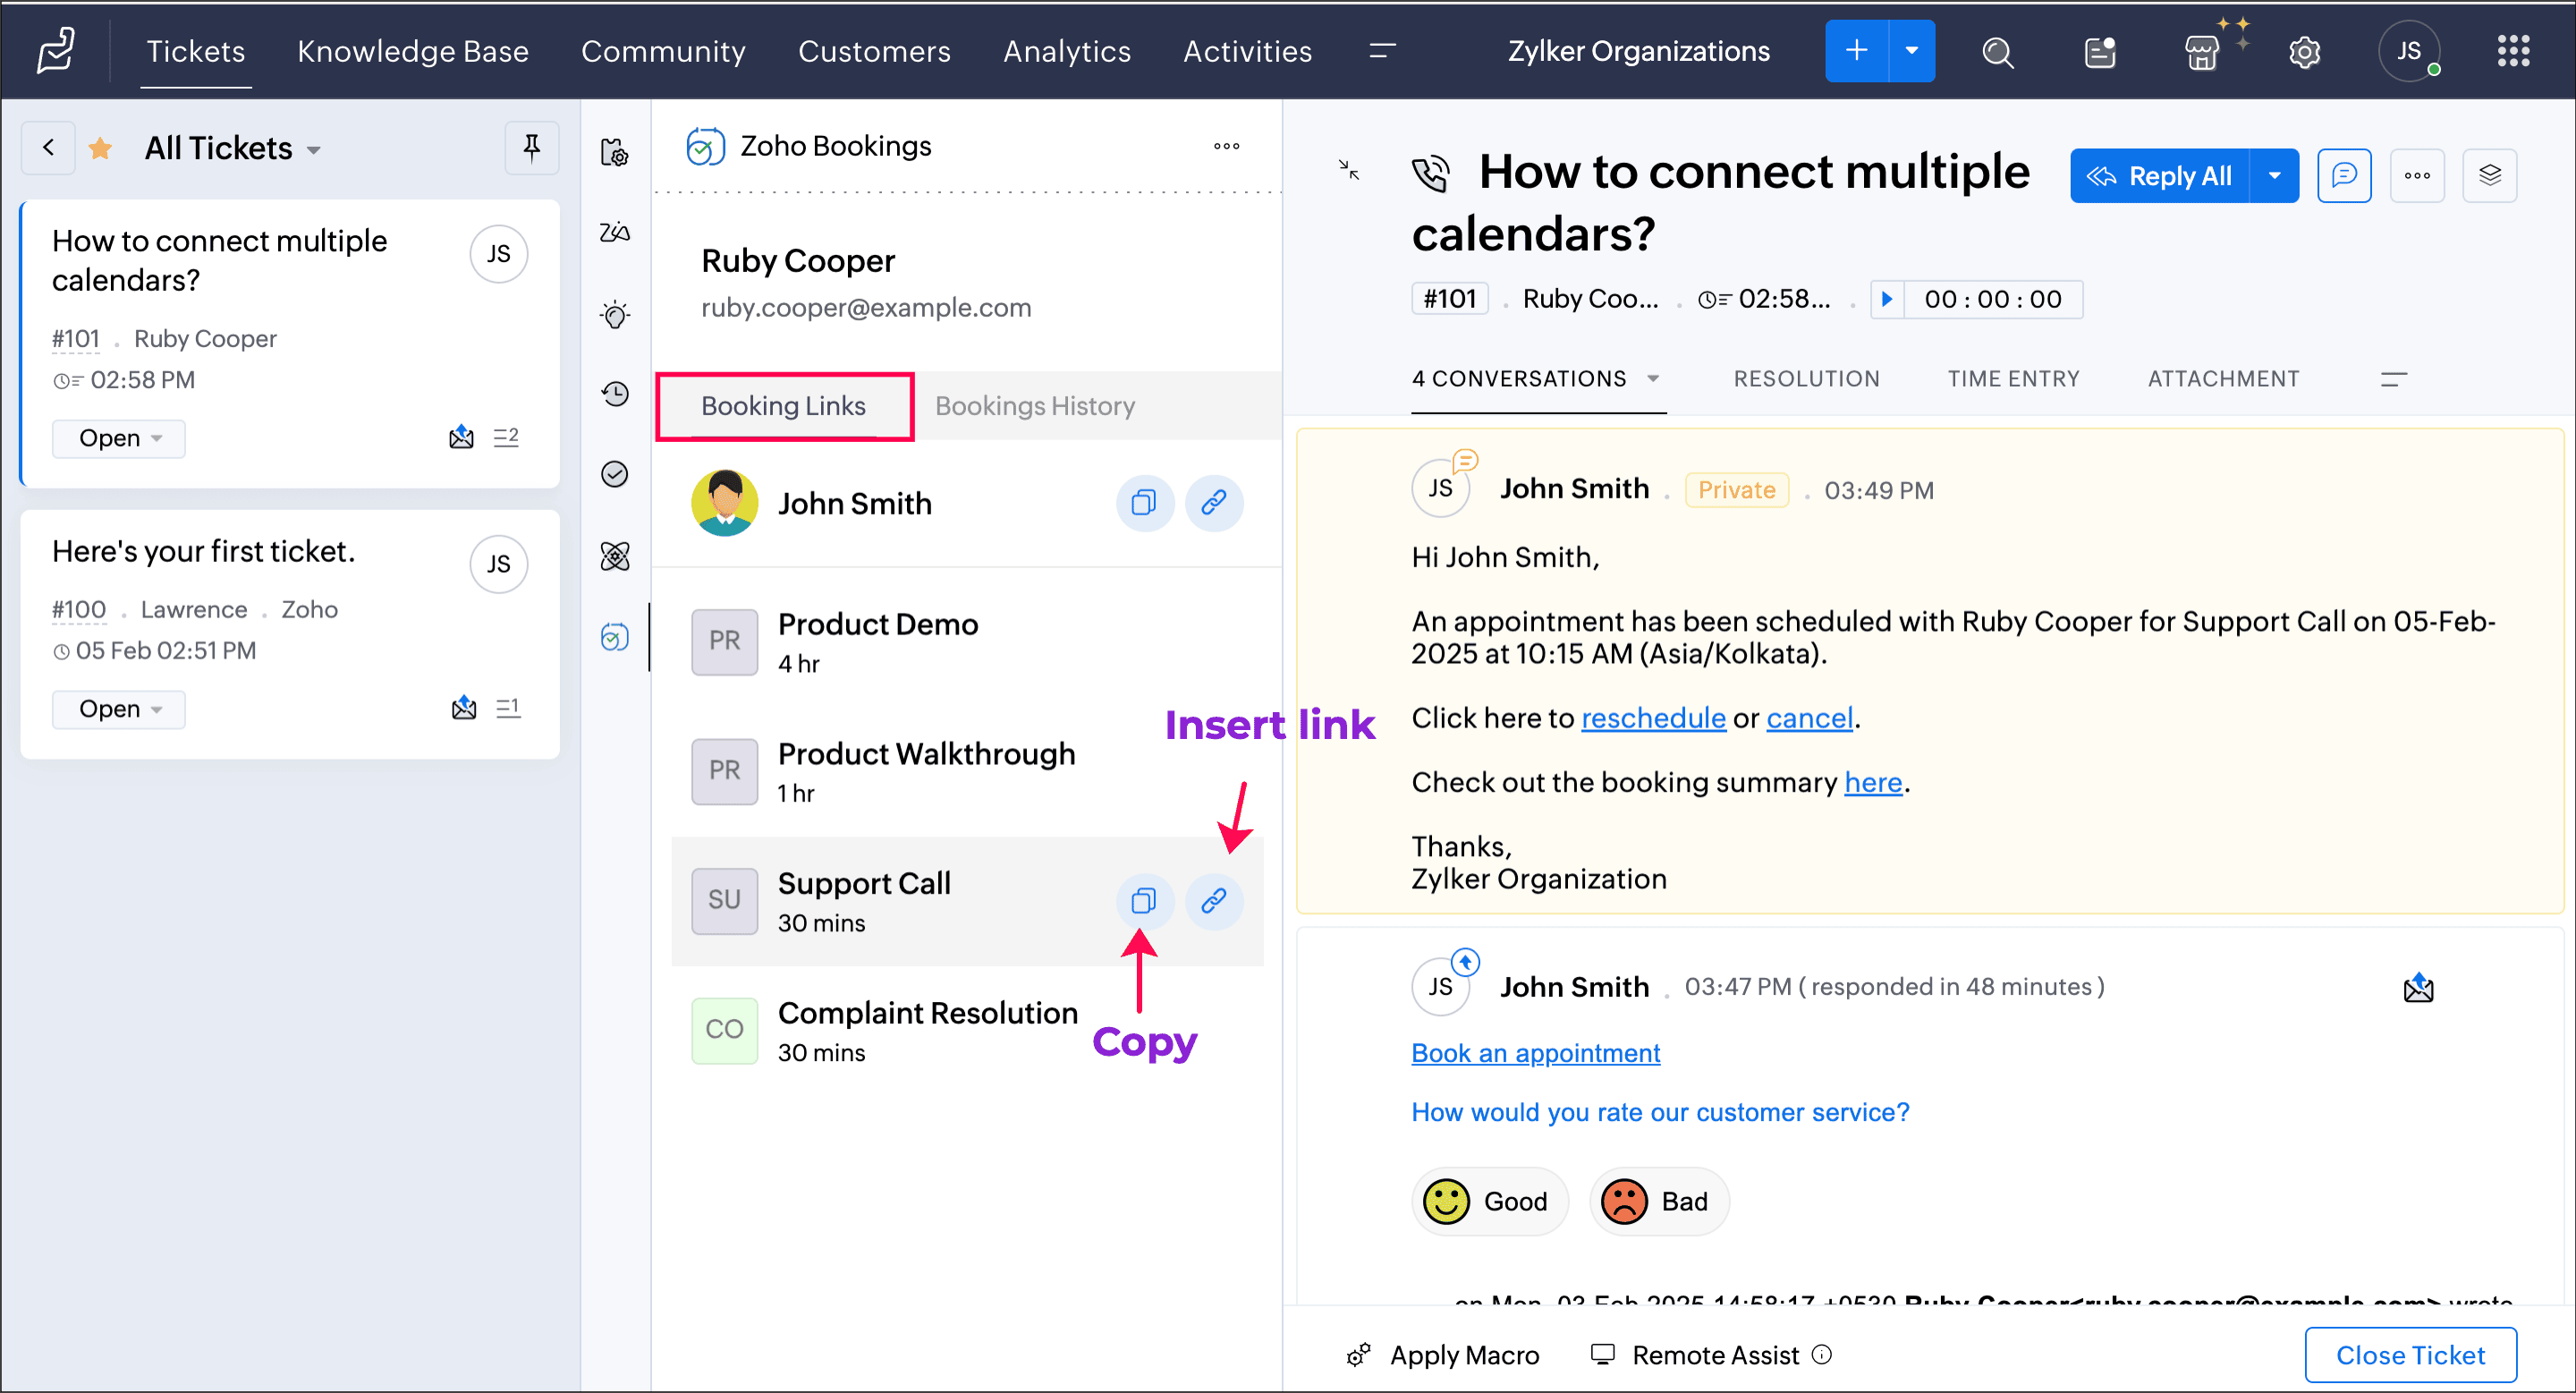Open the setup gear icon
Viewport: 2576px width, 1393px height.
click(x=2304, y=52)
